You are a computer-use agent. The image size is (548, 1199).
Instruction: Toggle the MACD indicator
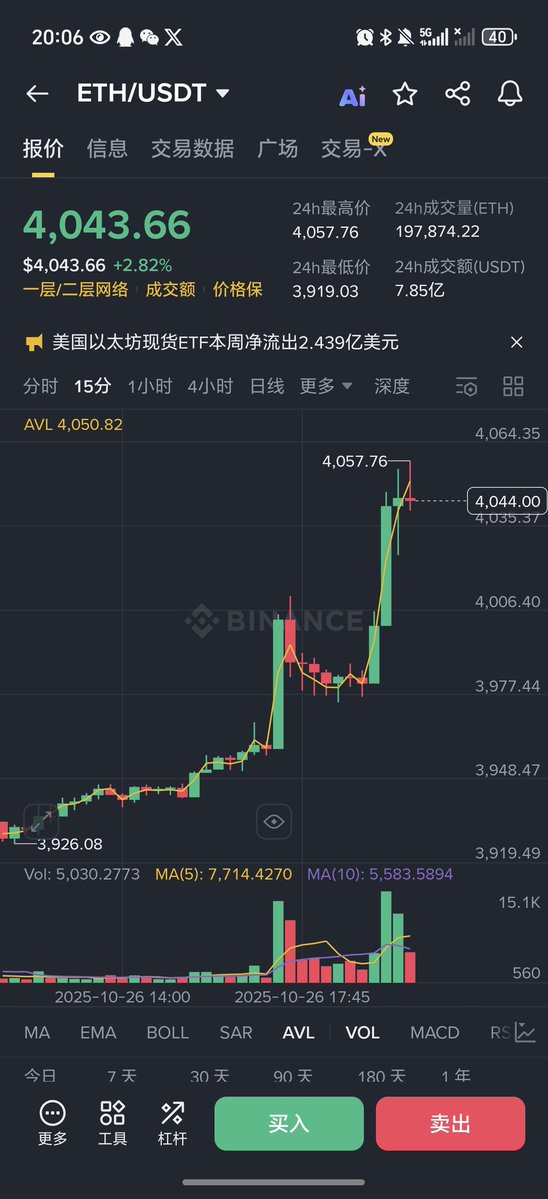(435, 1032)
